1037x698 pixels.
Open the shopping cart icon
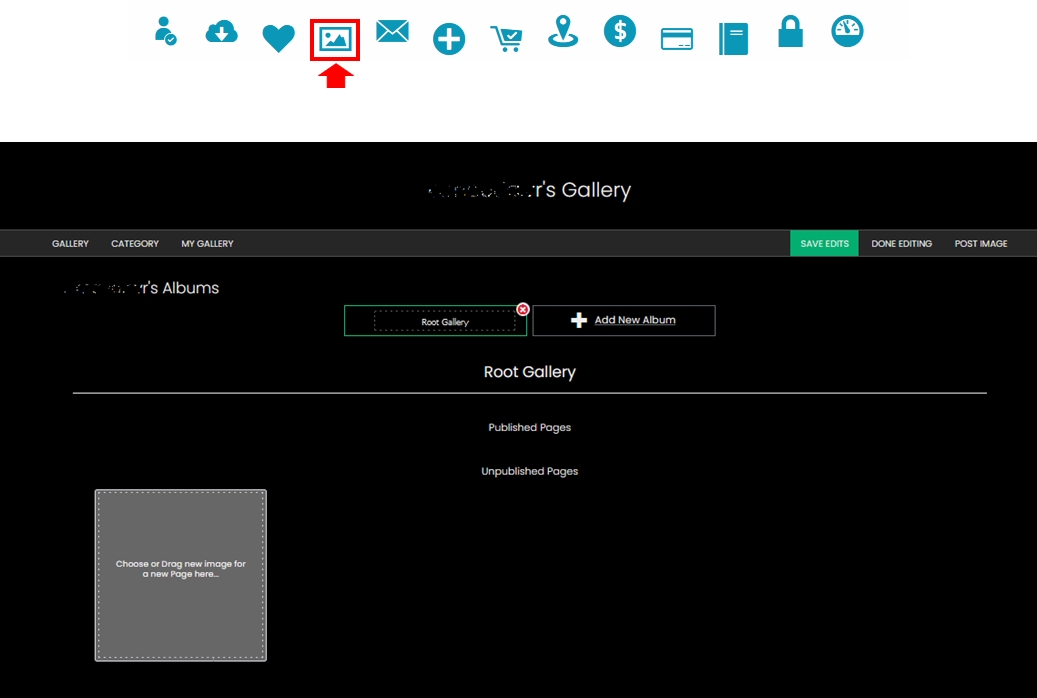point(506,39)
